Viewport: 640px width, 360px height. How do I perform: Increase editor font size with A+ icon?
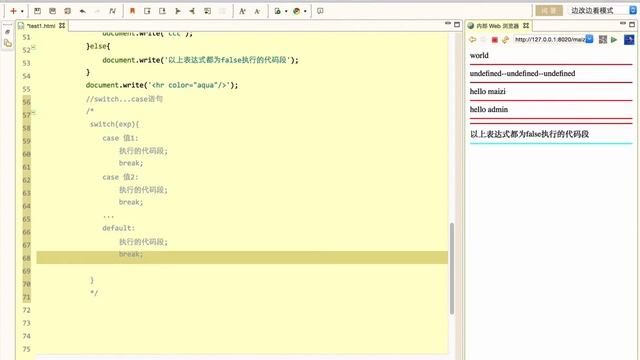(242, 11)
